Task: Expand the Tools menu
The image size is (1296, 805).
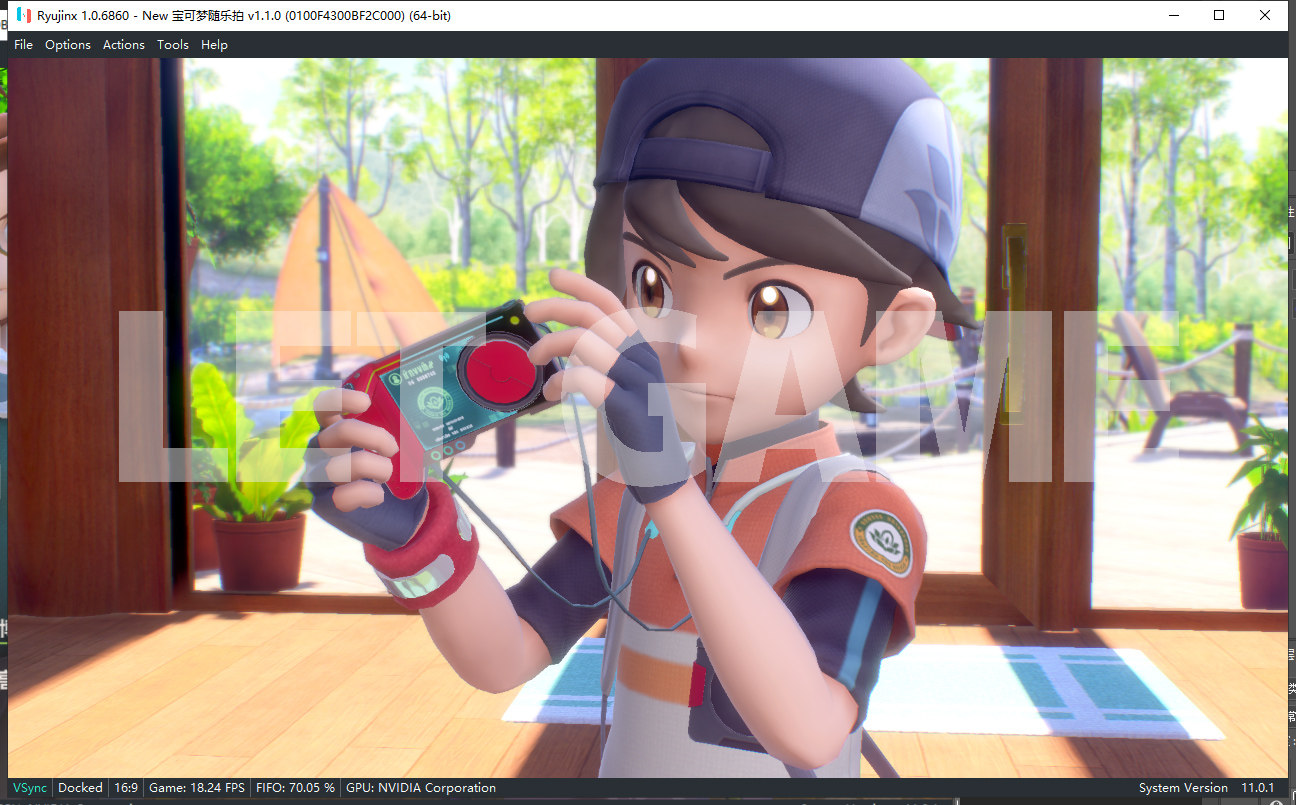Action: (x=173, y=45)
